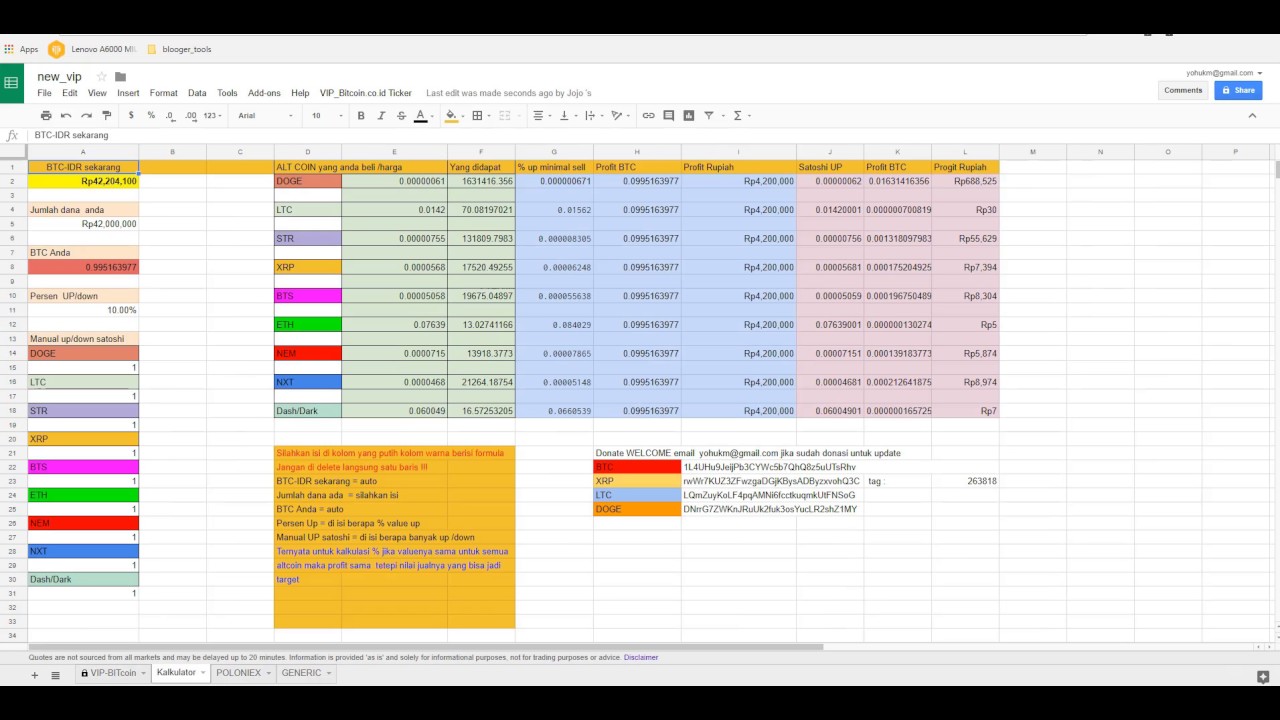Viewport: 1280px width, 720px height.
Task: Collapse the toolbar with up chevron
Action: [1252, 116]
